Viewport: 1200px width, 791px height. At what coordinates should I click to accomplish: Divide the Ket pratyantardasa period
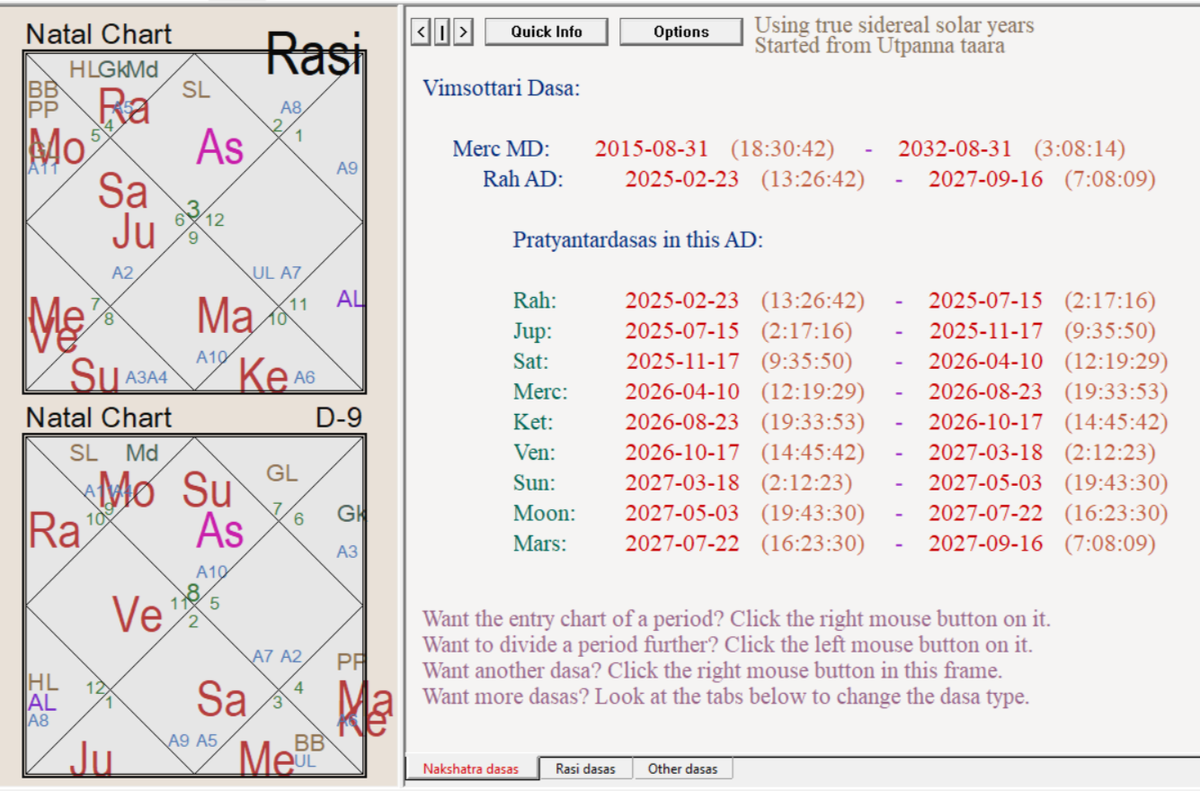840,422
